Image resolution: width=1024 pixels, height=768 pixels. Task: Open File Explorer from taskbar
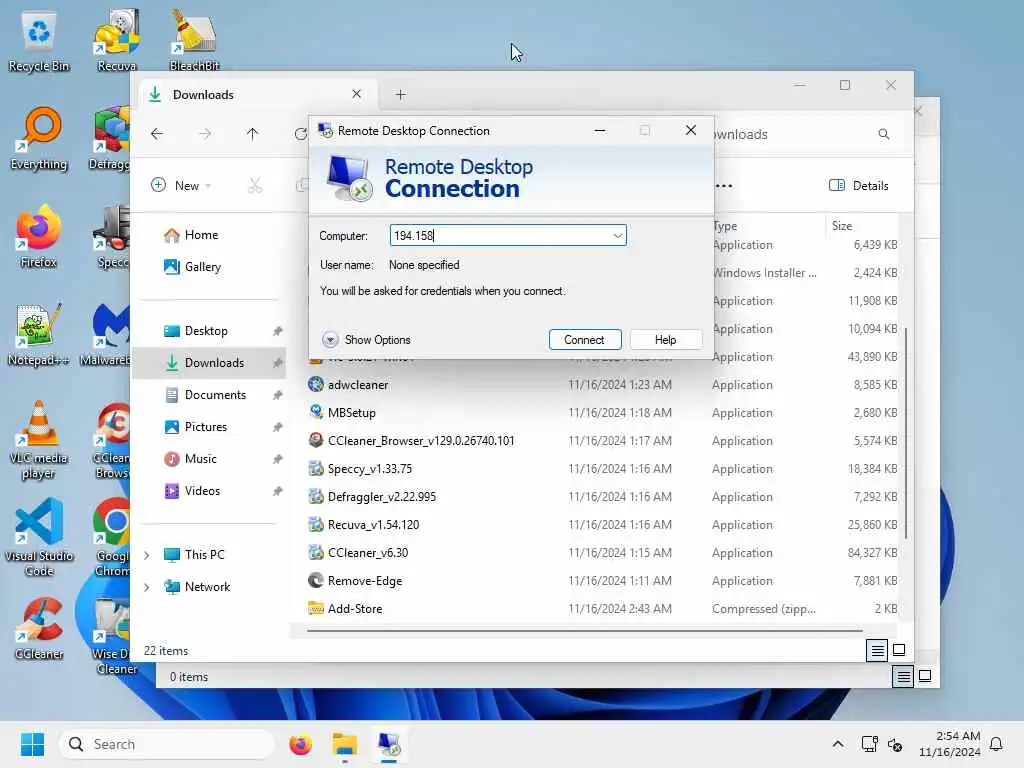(344, 744)
